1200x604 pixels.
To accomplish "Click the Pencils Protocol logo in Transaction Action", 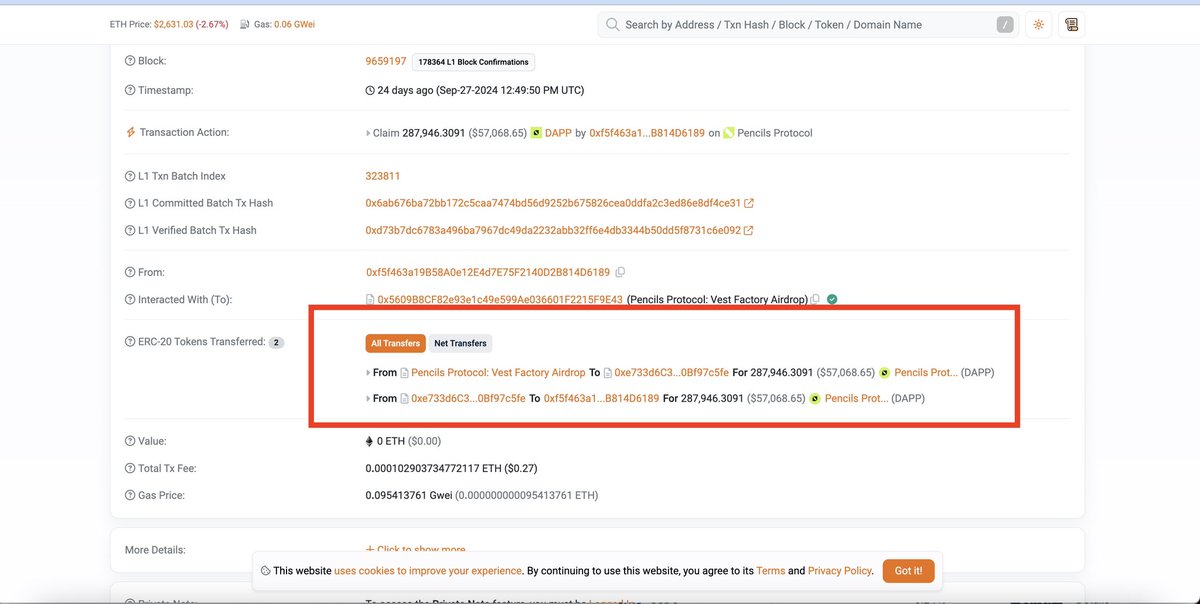I will coord(729,133).
